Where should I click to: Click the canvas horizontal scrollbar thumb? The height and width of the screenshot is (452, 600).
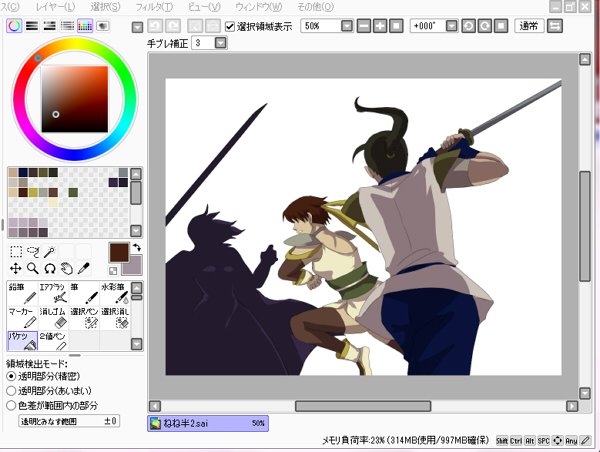pos(363,406)
